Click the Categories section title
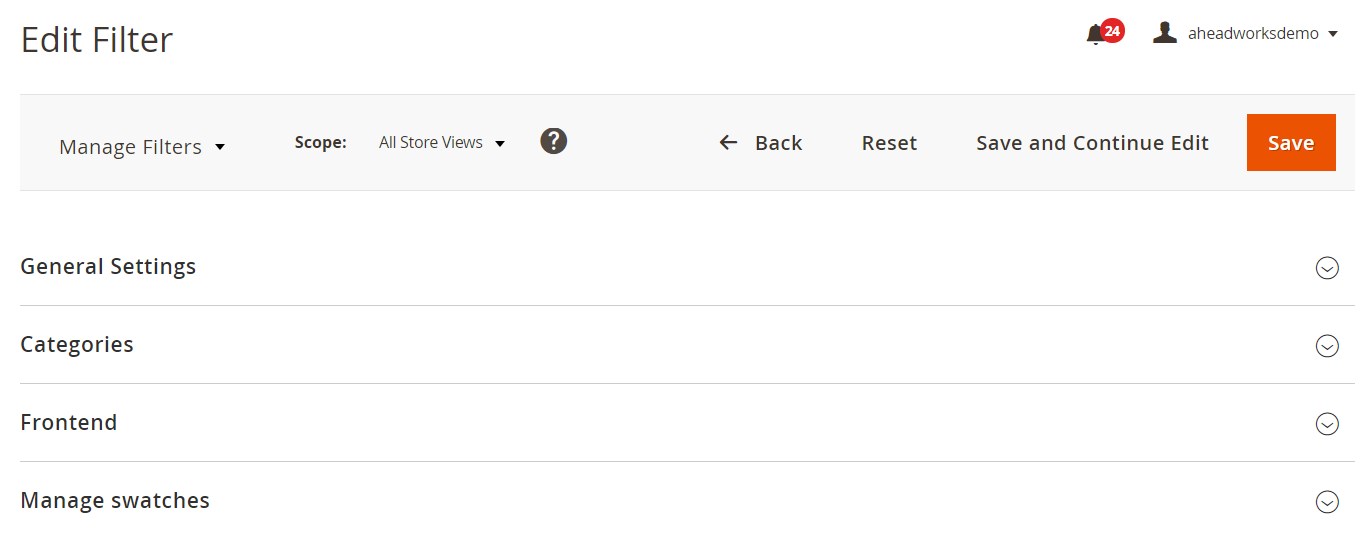Viewport: 1367px width, 536px height. (x=77, y=345)
